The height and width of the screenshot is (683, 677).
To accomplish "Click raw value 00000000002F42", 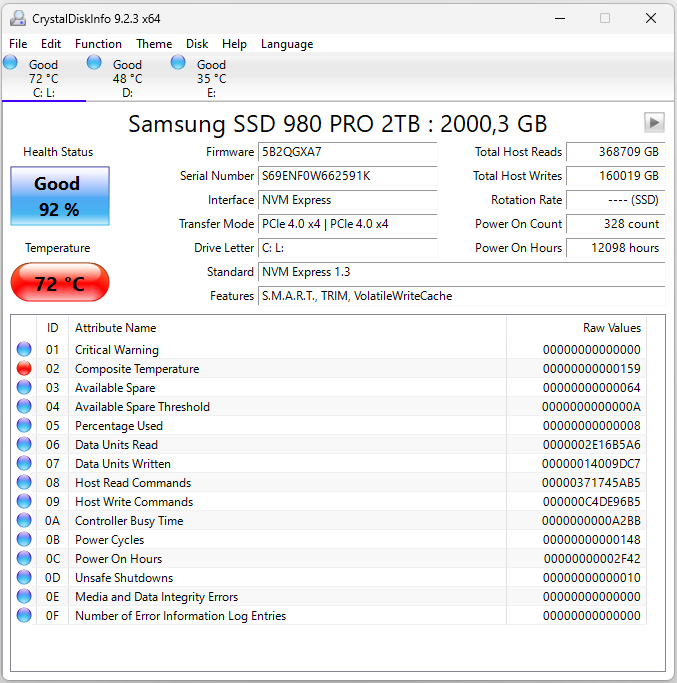I will pos(592,559).
